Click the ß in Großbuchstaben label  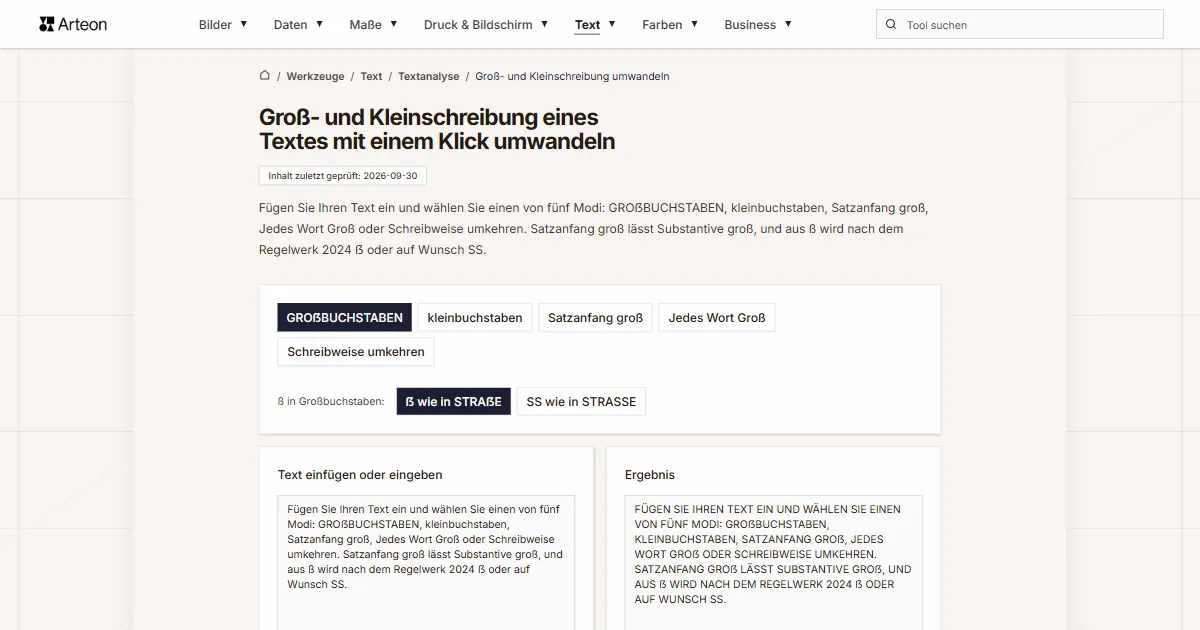coord(331,402)
